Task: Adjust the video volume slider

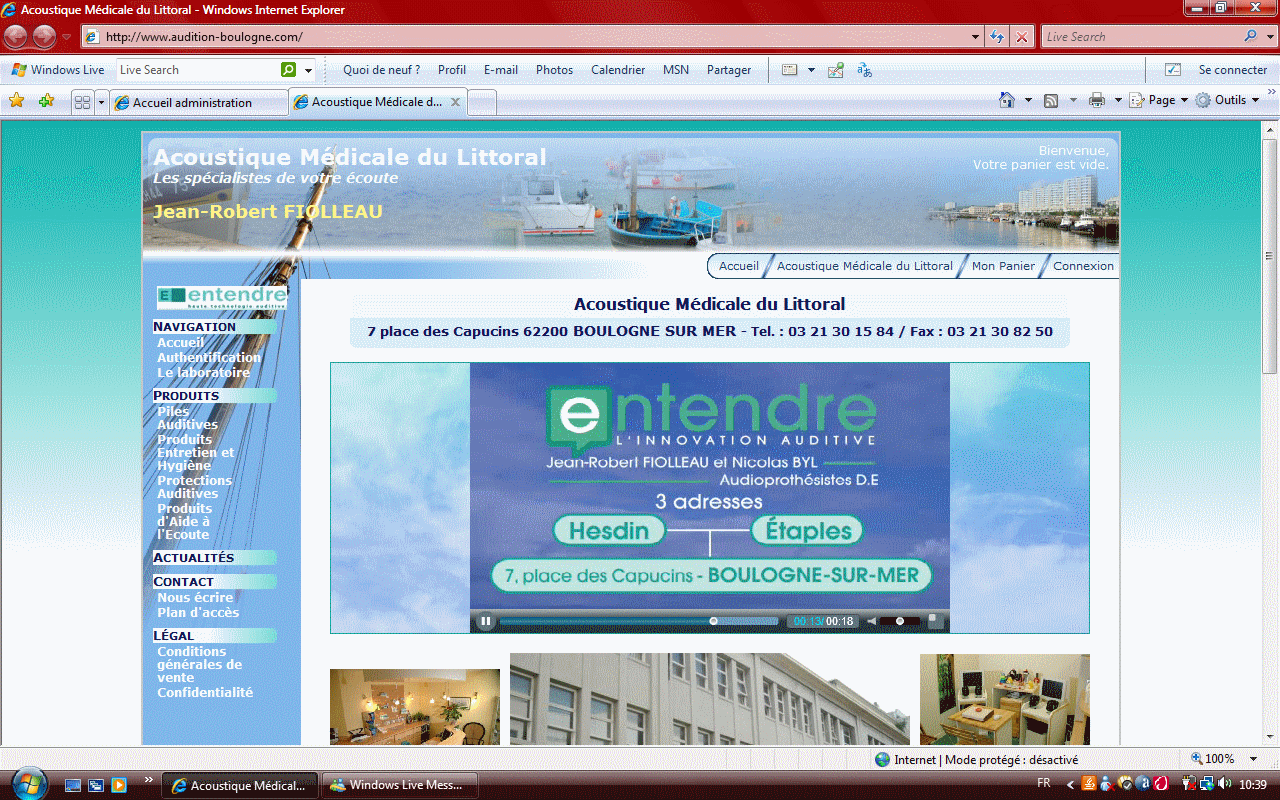Action: point(900,621)
